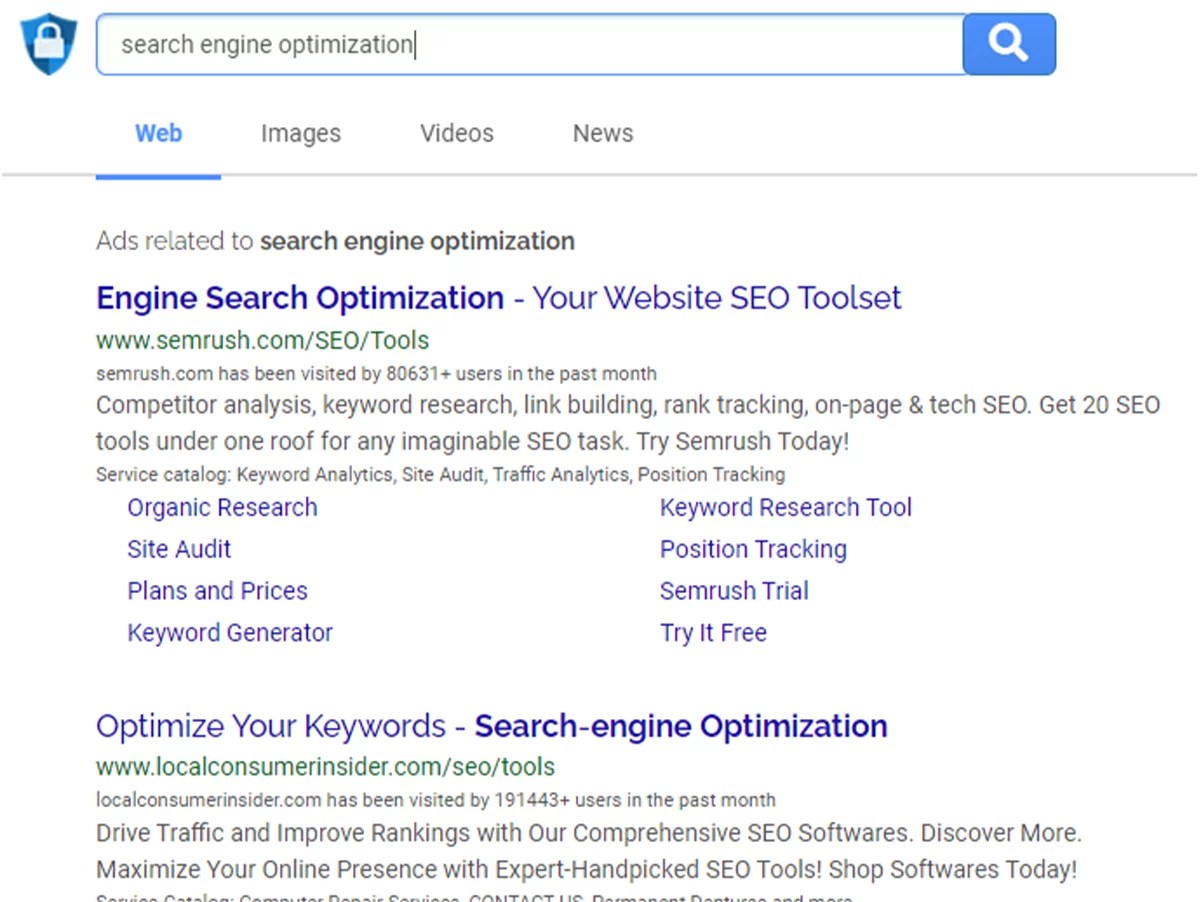
Task: Click the Position Tracking sitelink
Action: [753, 549]
